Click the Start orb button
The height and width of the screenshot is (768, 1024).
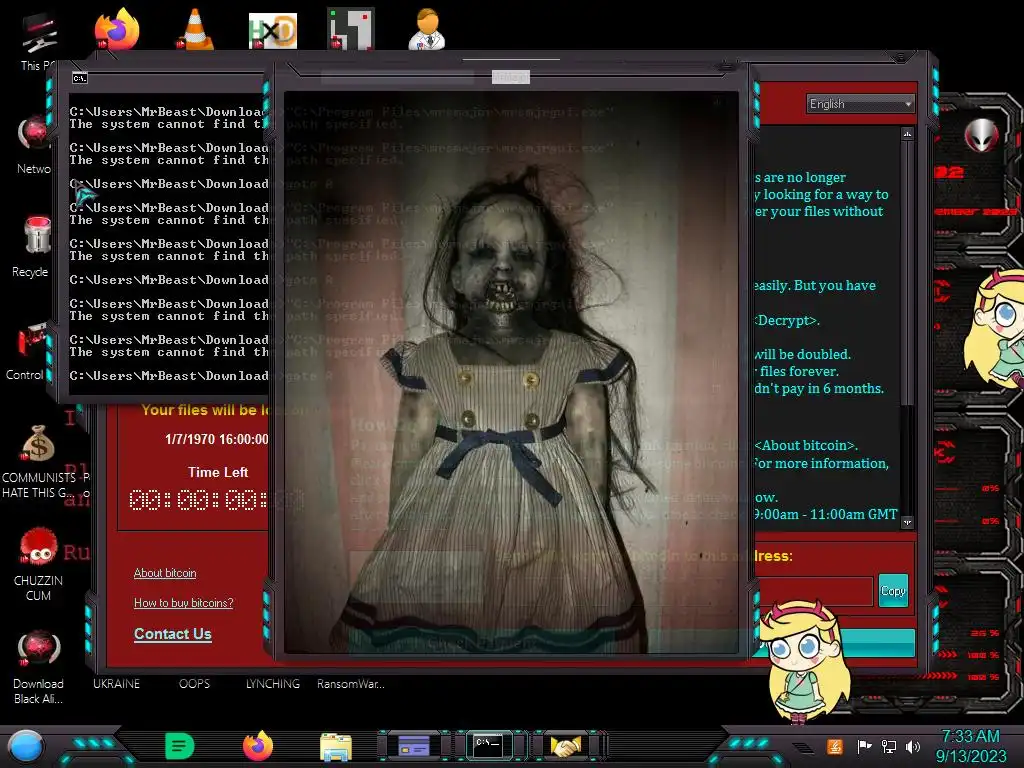26,746
